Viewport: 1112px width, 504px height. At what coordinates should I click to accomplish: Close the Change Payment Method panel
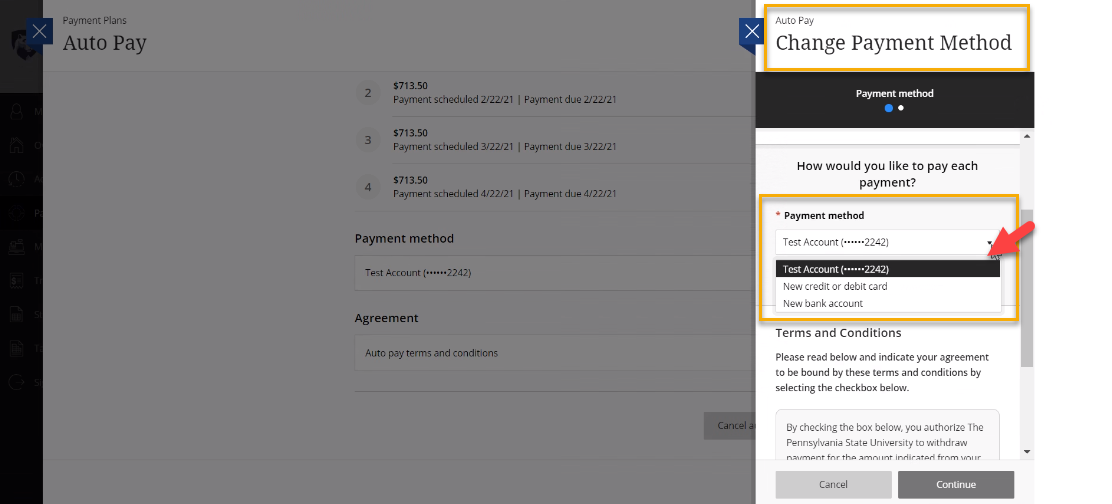click(x=752, y=33)
